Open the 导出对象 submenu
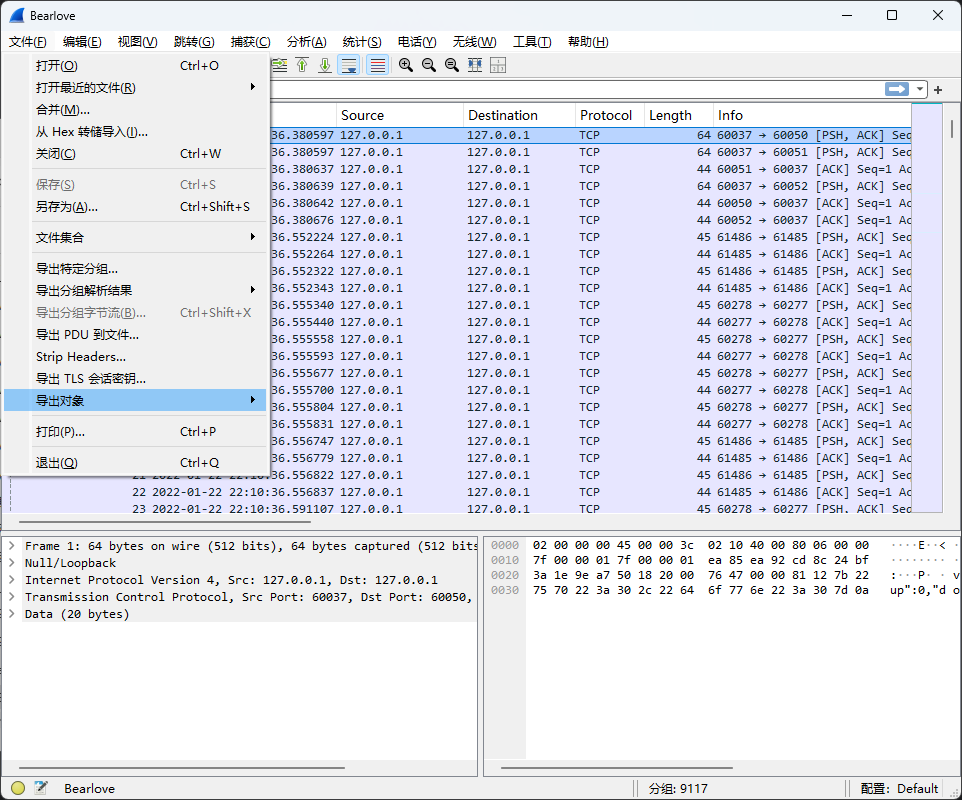Viewport: 962px width, 800px height. point(135,401)
